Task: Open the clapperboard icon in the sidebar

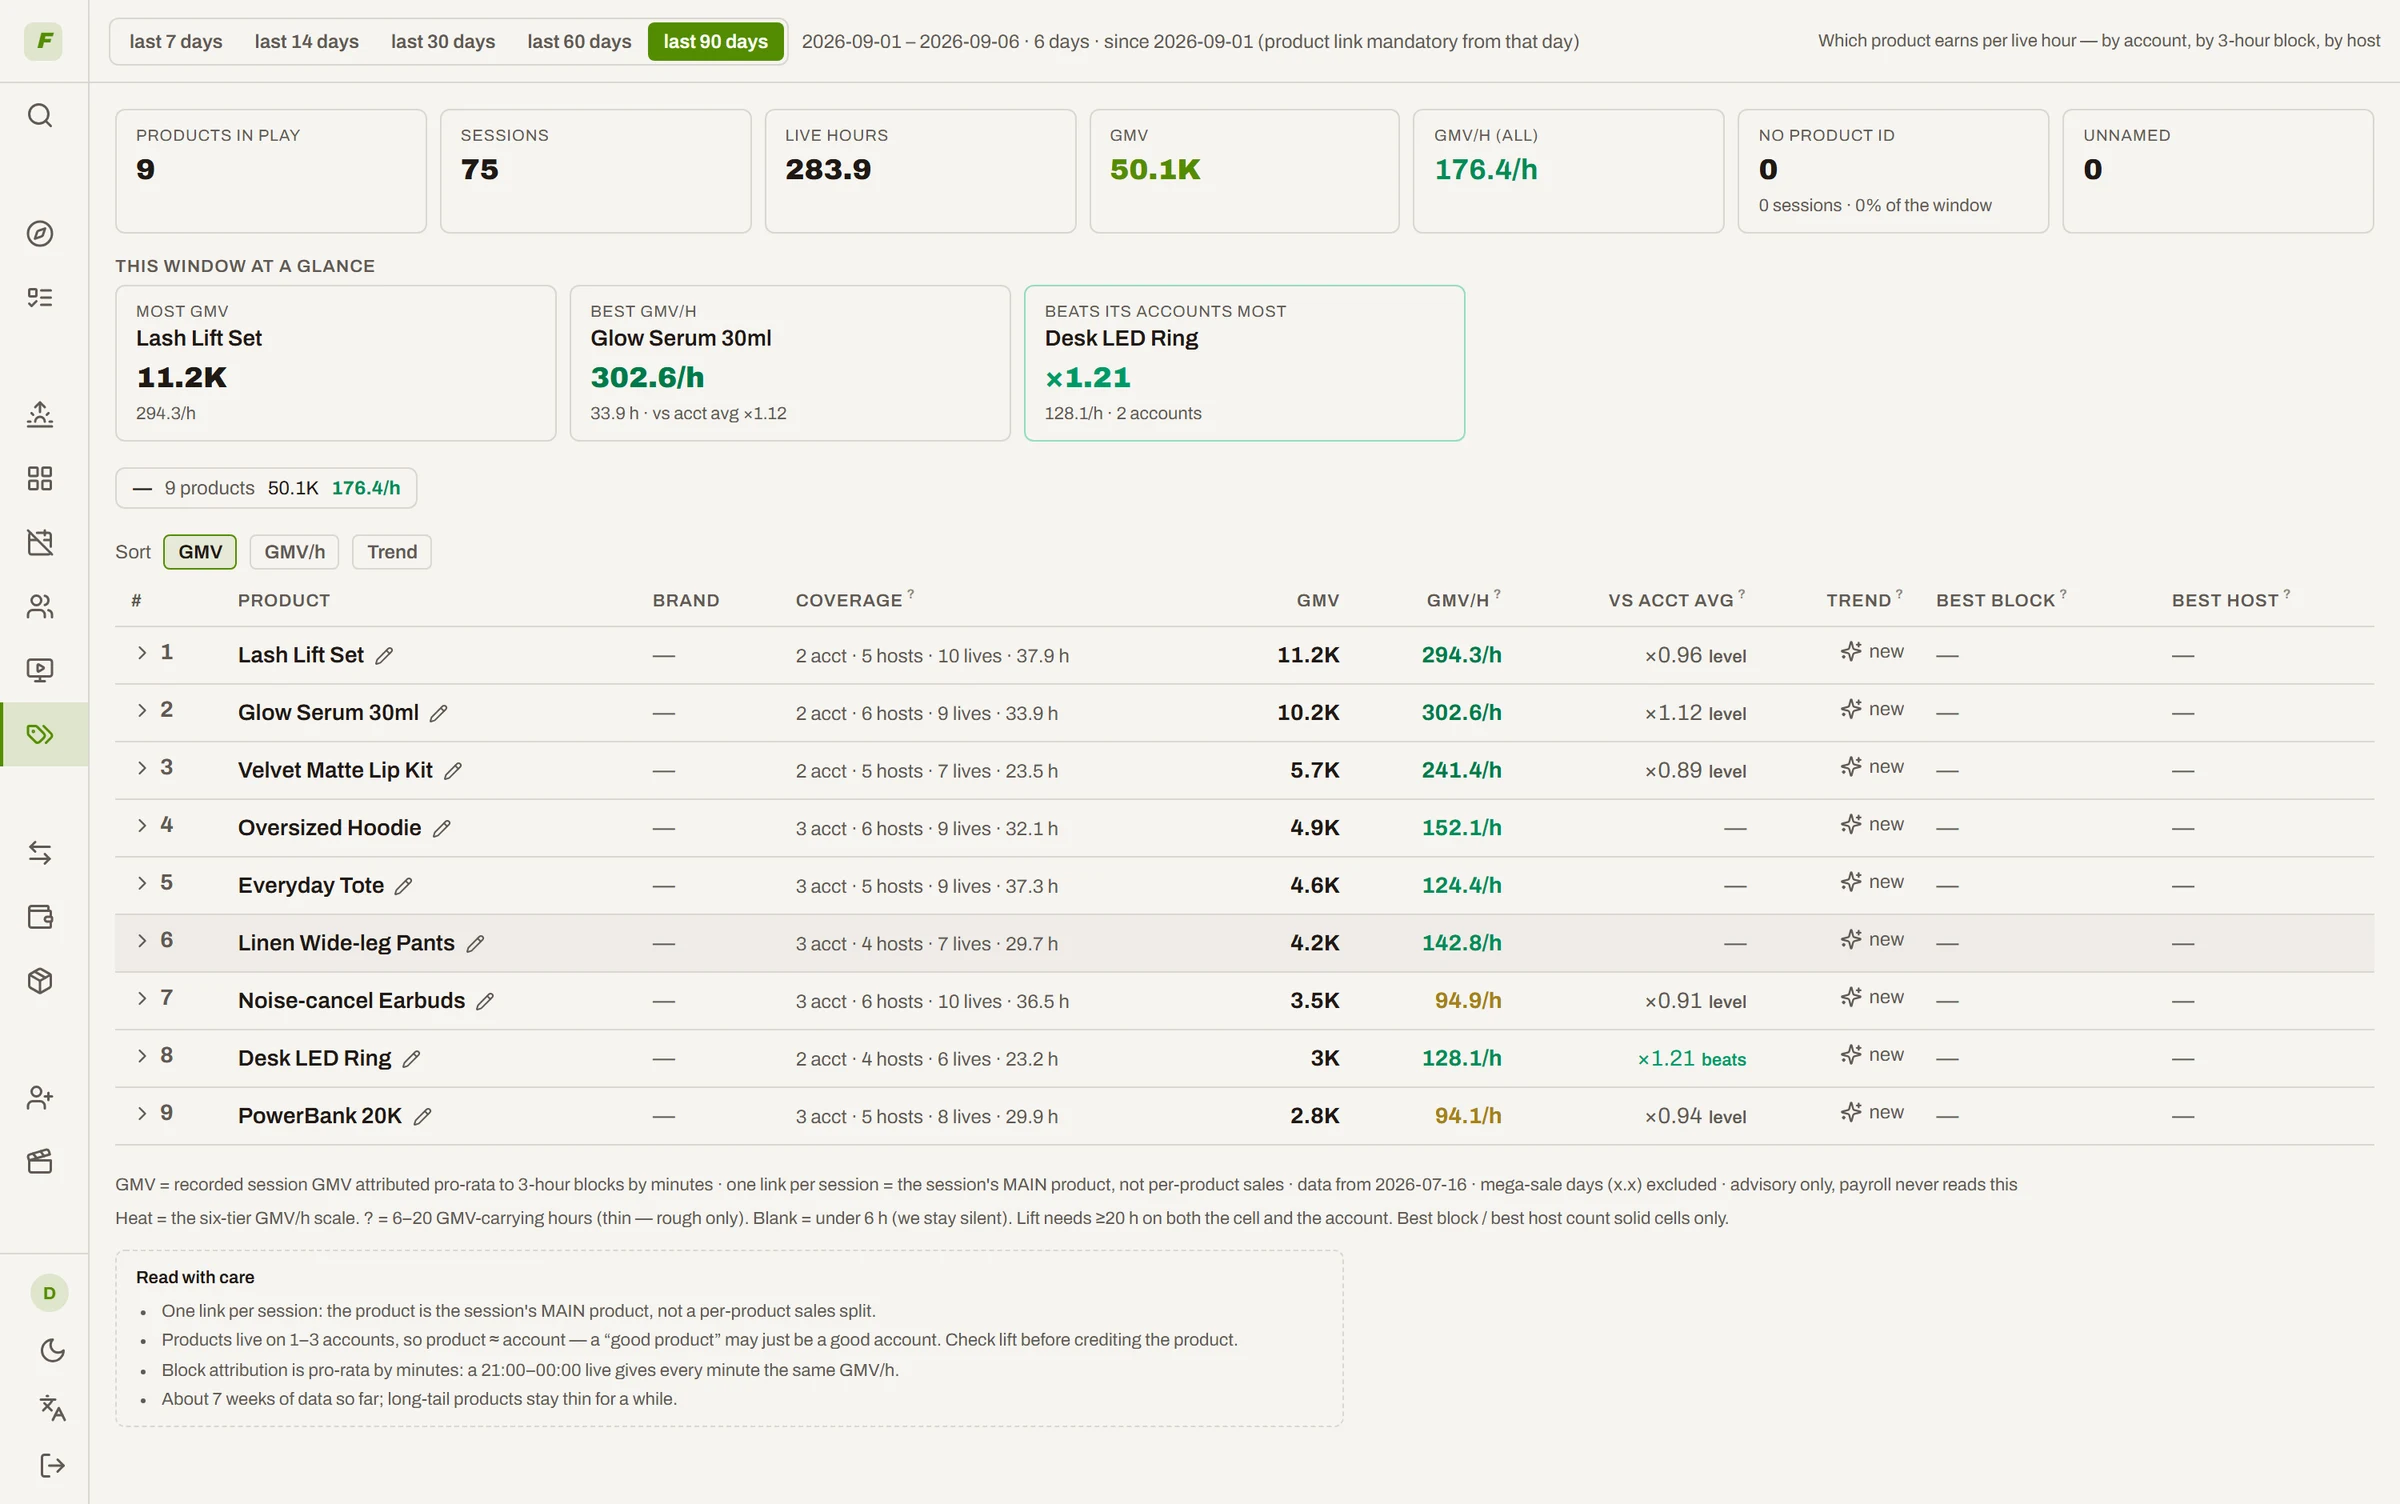Action: coord(40,1161)
